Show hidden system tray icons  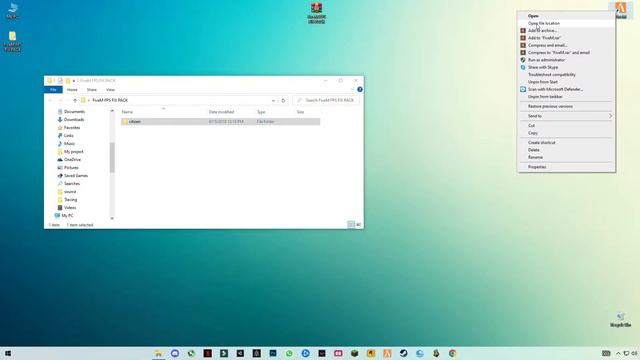(618, 353)
